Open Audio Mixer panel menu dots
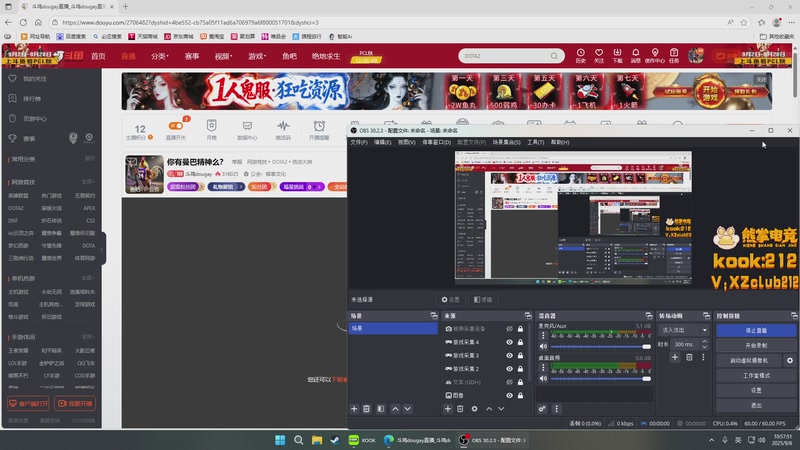The image size is (800, 450). coord(557,409)
